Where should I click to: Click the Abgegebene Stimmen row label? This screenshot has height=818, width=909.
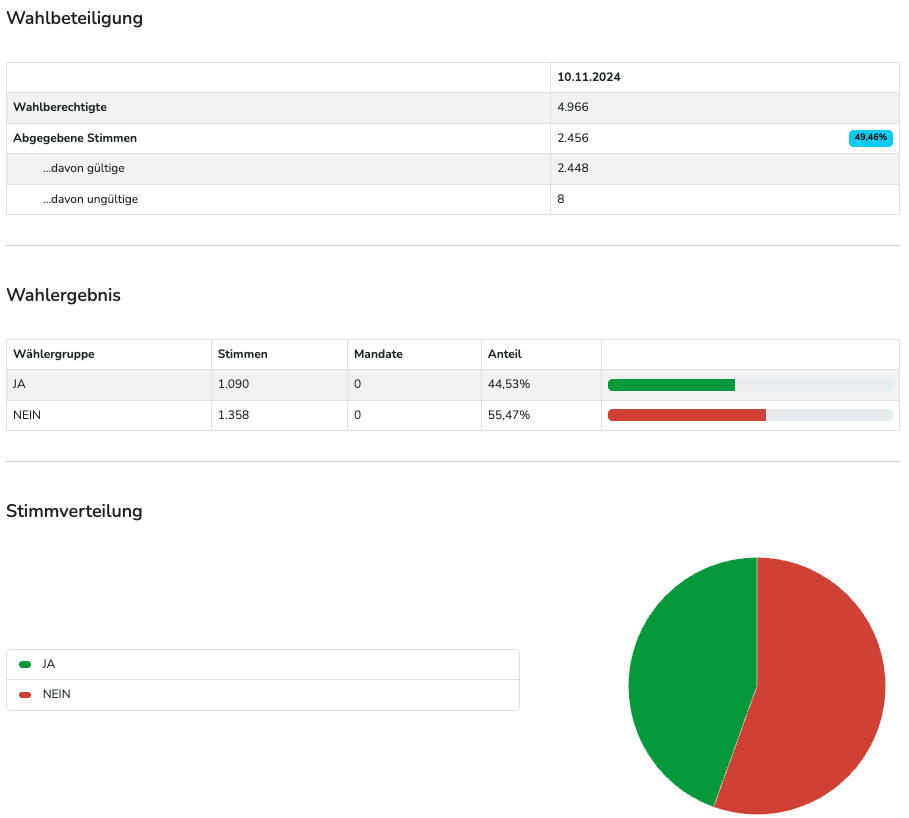click(75, 138)
